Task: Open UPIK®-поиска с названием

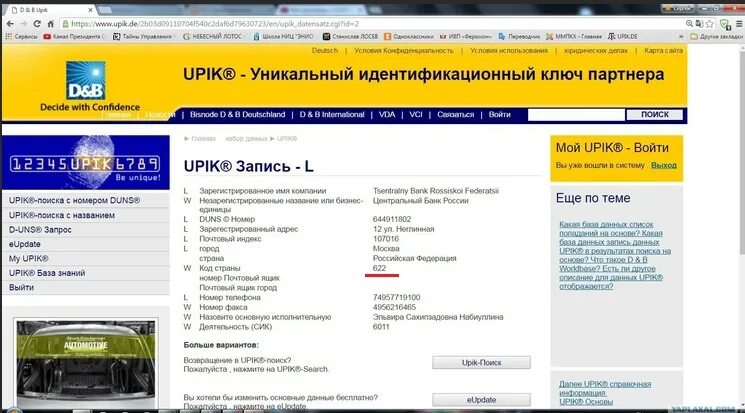Action: [x=62, y=215]
